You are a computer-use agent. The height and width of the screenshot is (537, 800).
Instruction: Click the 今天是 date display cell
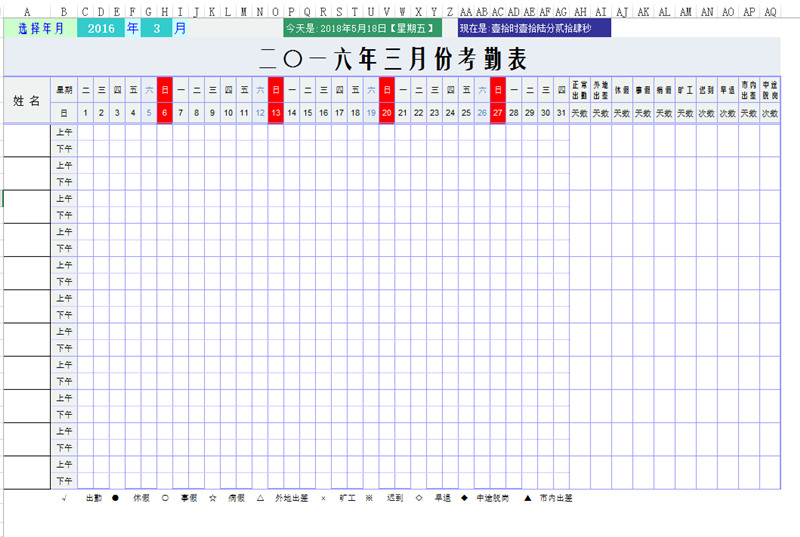pos(362,28)
